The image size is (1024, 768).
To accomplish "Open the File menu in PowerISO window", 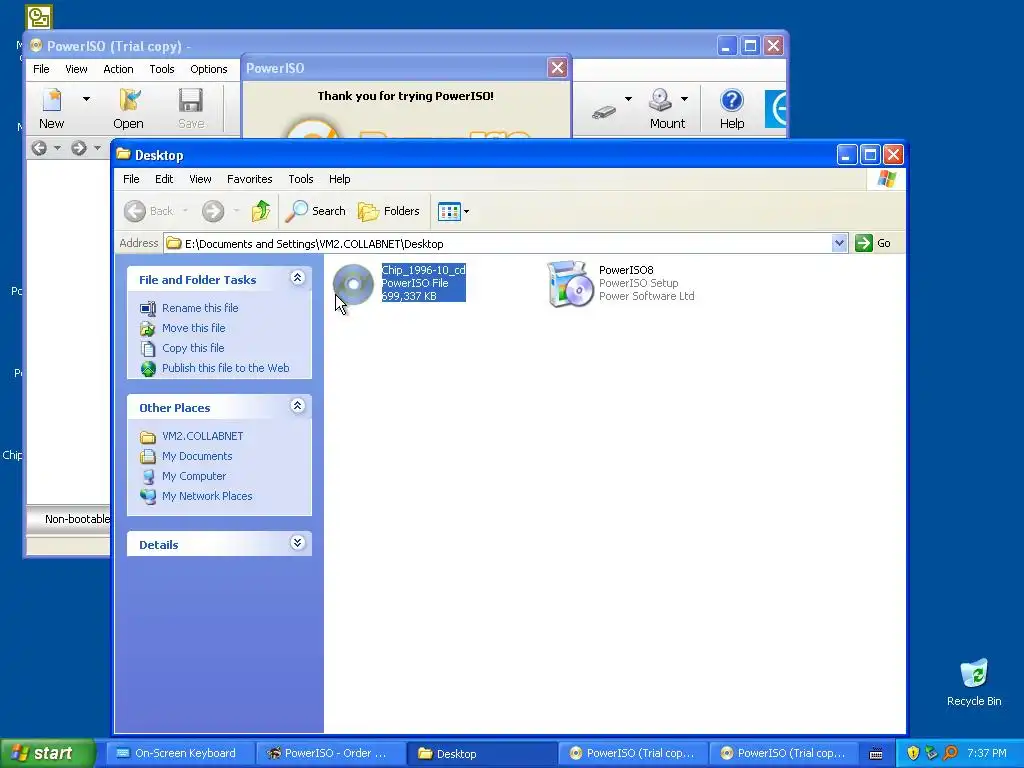I will coord(41,69).
